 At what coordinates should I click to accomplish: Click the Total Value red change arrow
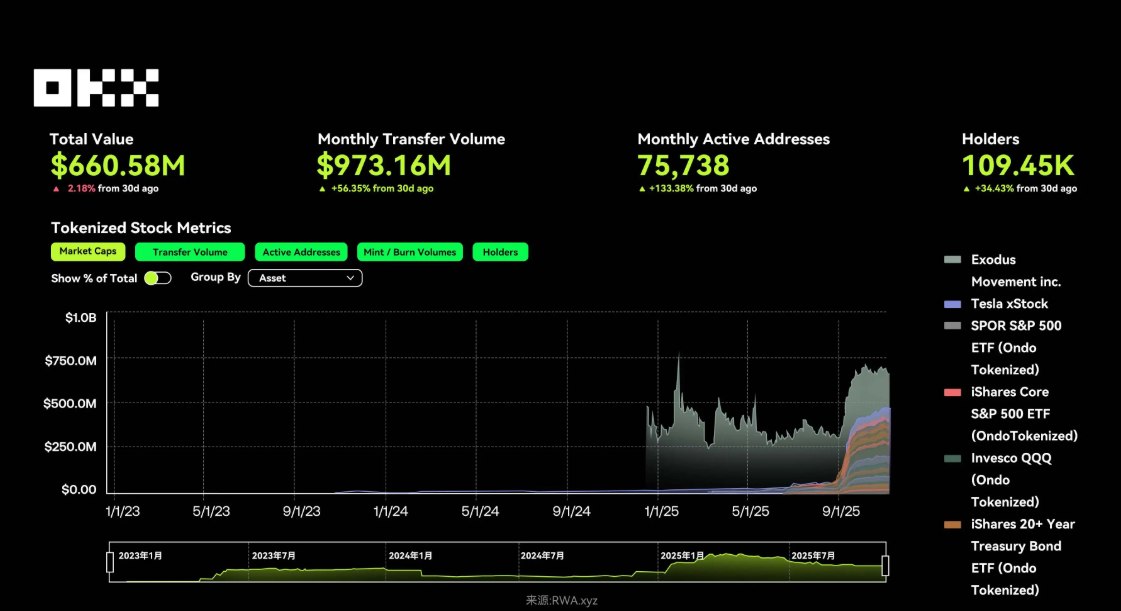[56, 189]
